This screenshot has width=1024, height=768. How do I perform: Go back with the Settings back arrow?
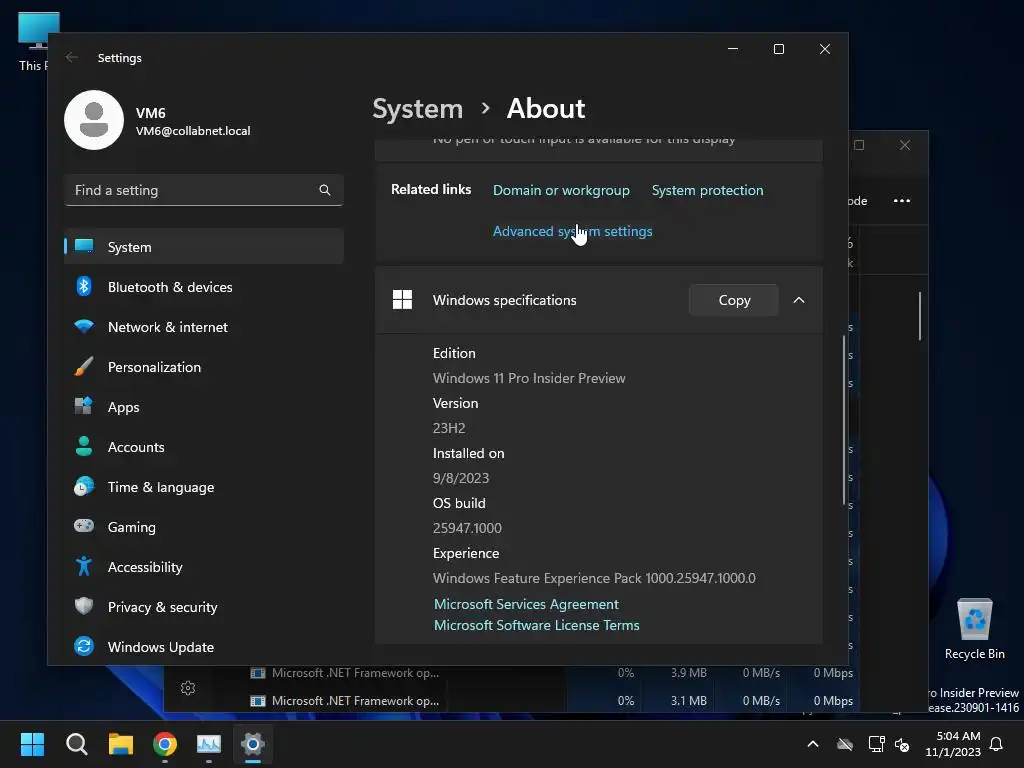pyautogui.click(x=72, y=57)
